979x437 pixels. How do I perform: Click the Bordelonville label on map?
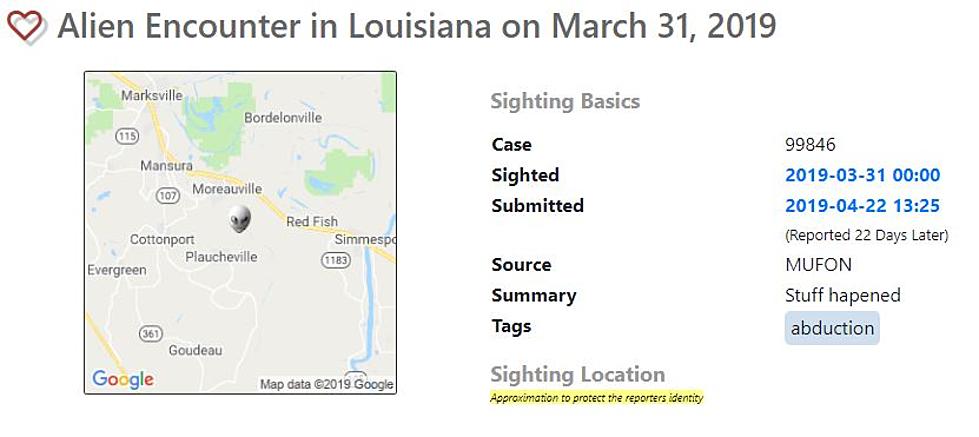(283, 117)
